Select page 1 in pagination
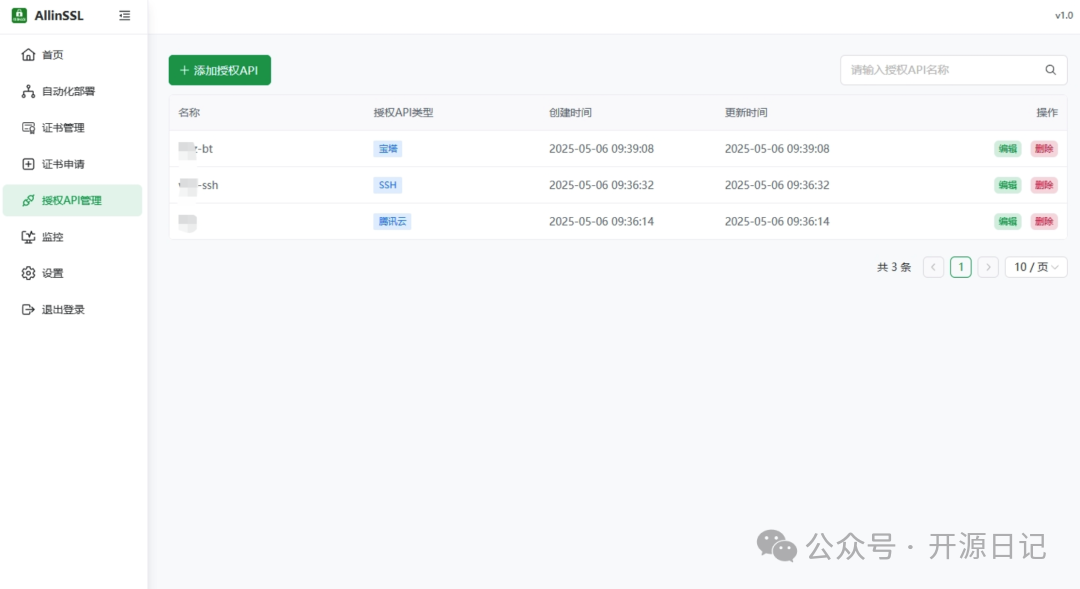 coord(960,267)
